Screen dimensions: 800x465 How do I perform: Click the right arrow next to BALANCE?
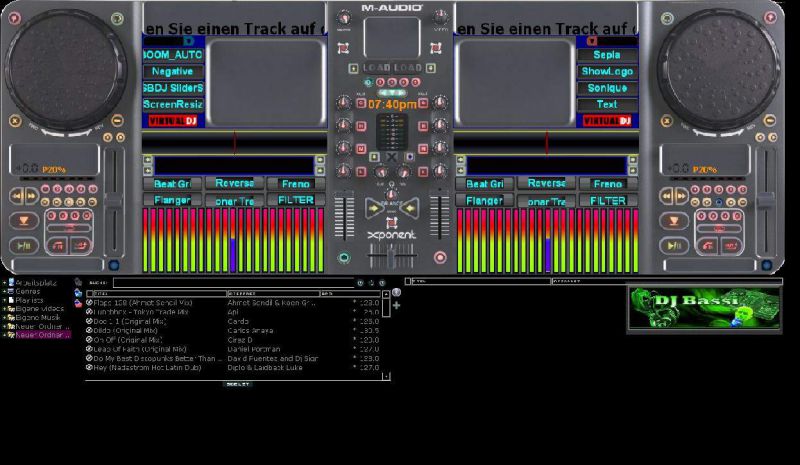point(410,208)
